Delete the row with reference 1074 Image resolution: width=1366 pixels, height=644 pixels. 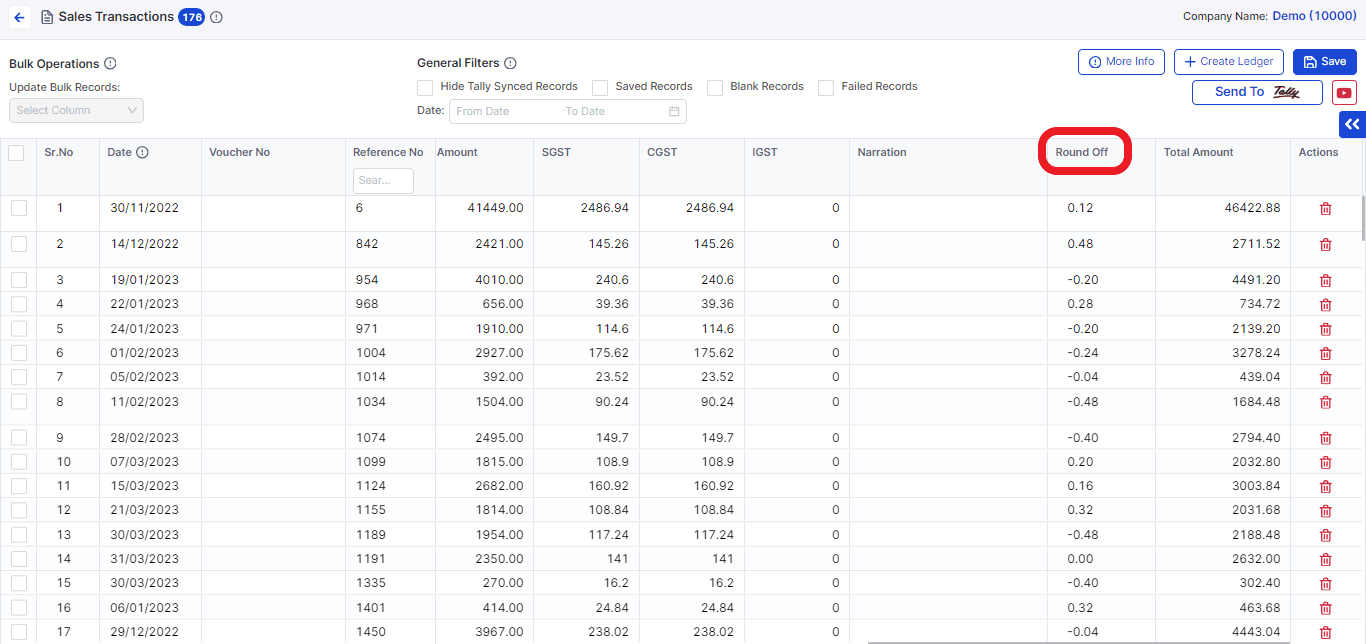(x=1326, y=438)
